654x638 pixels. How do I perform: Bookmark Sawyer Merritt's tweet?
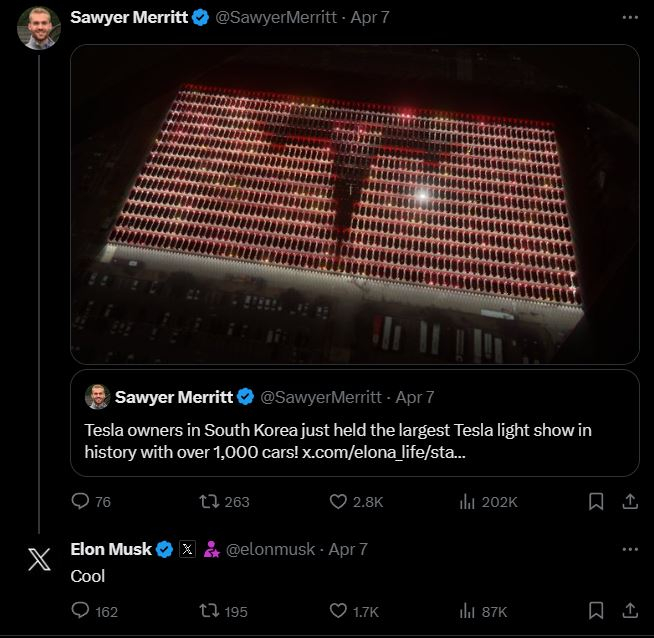point(596,501)
